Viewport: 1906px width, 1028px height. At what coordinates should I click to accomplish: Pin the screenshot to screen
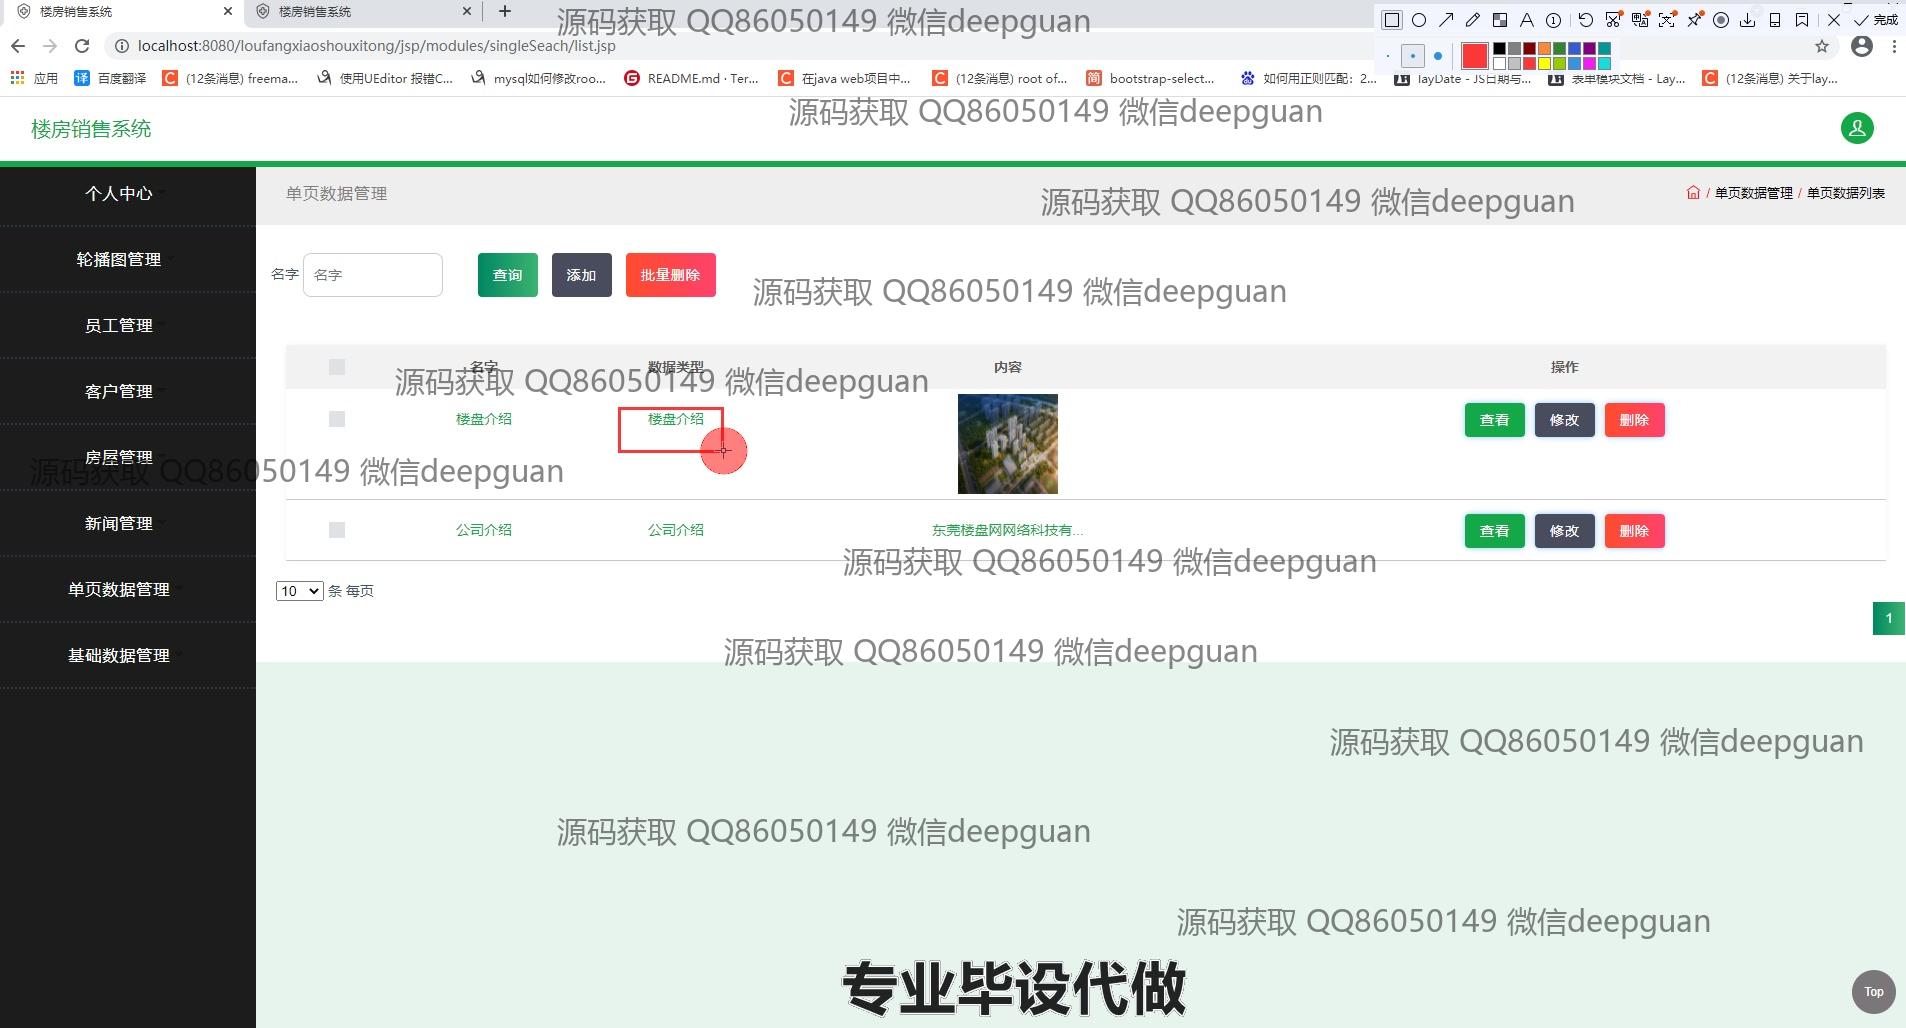pos(1694,20)
